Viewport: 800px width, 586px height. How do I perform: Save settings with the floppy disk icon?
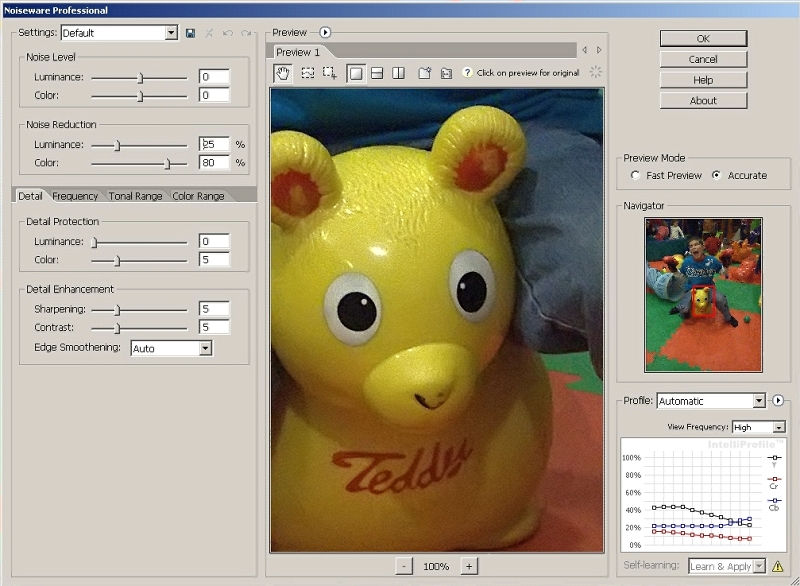pos(190,33)
